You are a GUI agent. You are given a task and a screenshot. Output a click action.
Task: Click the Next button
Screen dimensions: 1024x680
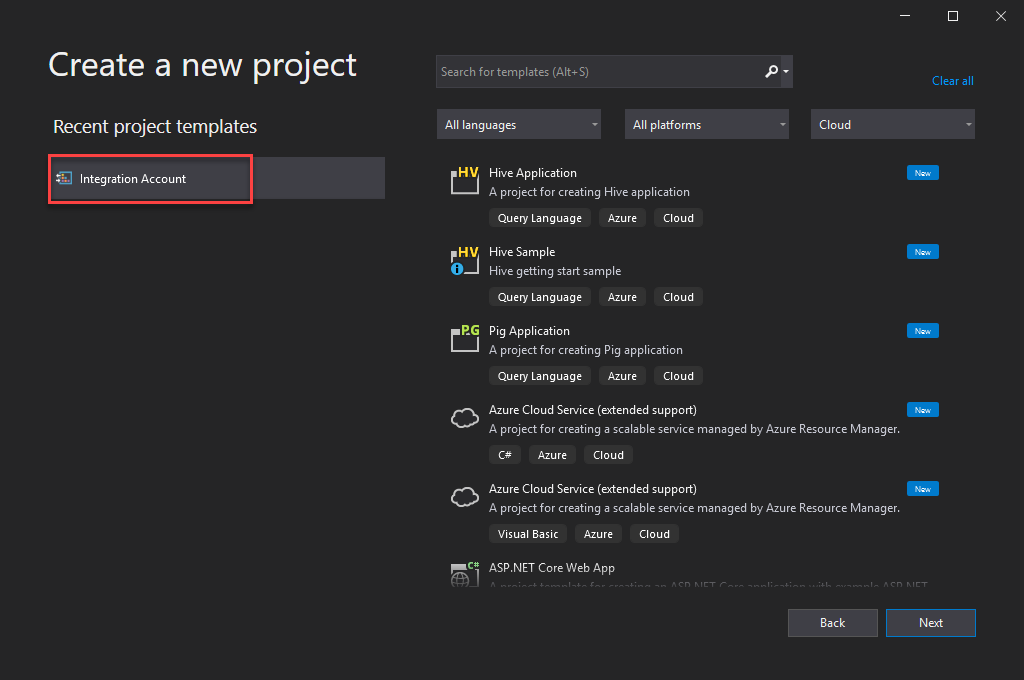[x=931, y=623]
